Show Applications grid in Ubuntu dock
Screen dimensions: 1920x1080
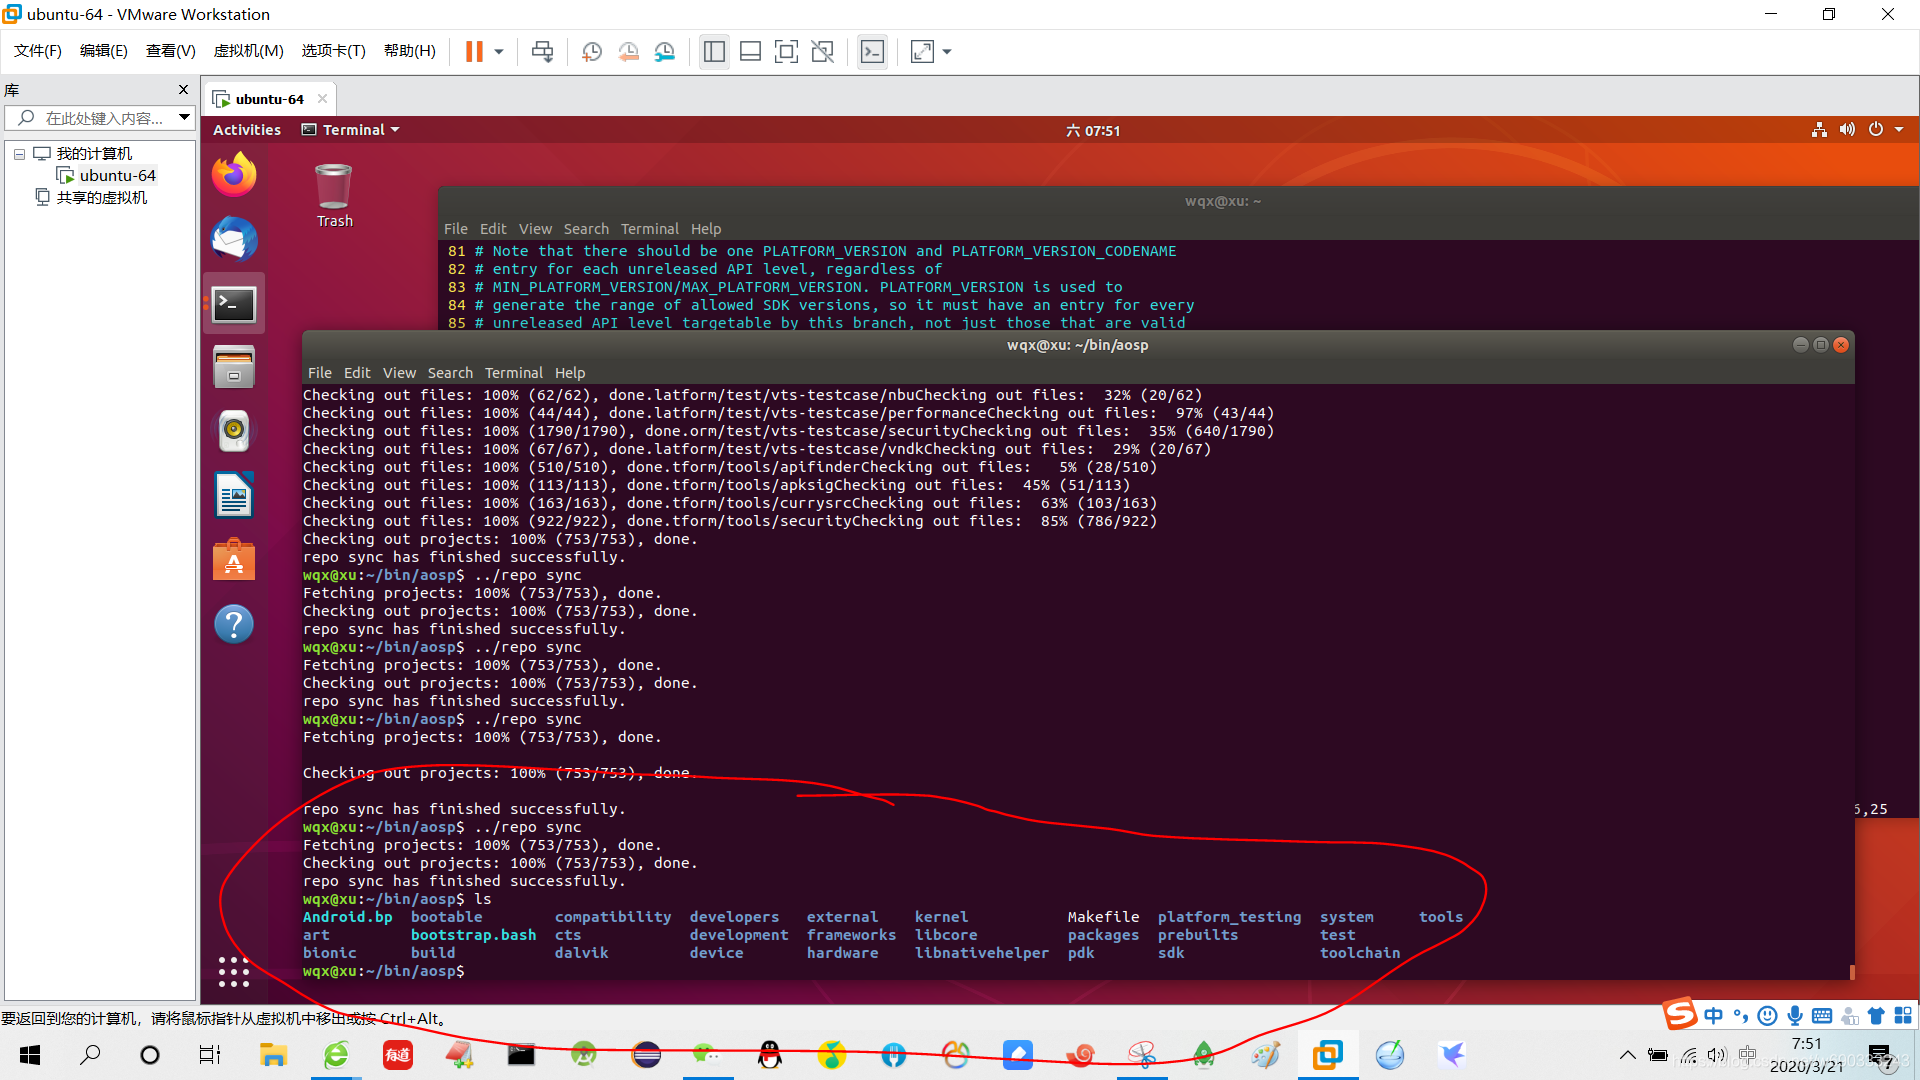coord(234,971)
